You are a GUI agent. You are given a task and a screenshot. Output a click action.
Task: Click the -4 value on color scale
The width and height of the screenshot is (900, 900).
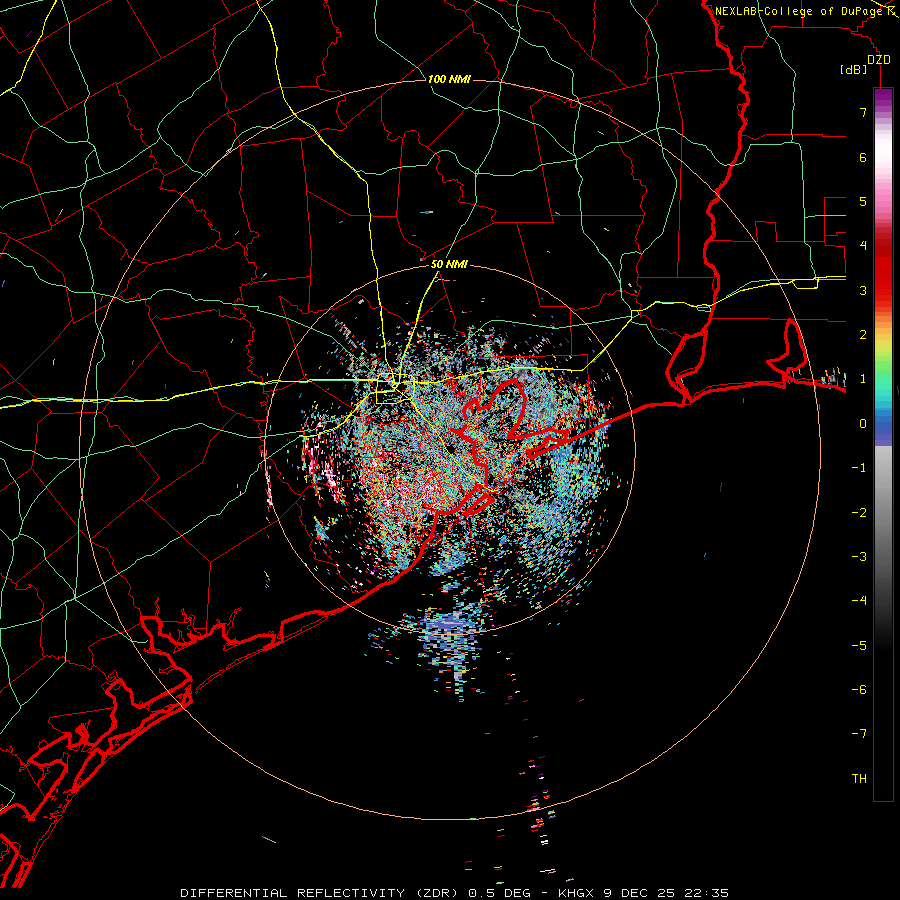point(859,600)
